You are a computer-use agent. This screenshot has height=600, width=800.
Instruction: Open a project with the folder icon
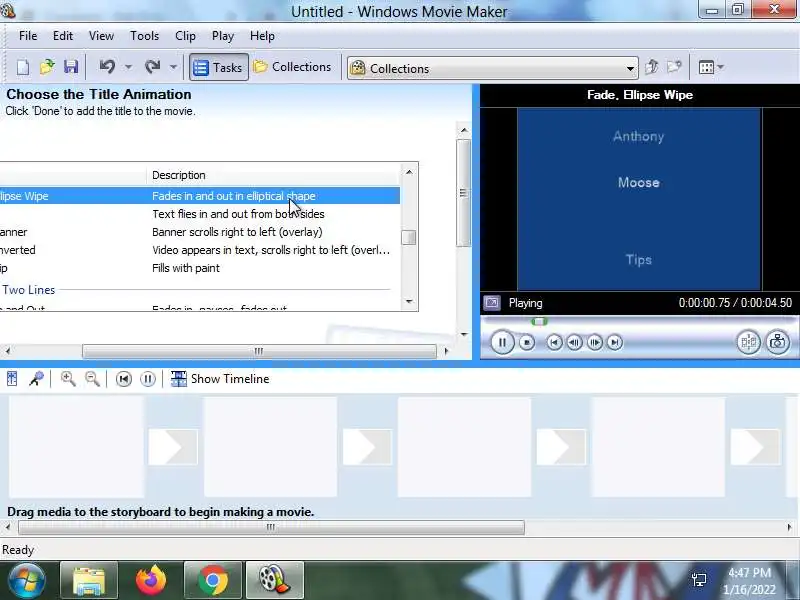coord(47,67)
